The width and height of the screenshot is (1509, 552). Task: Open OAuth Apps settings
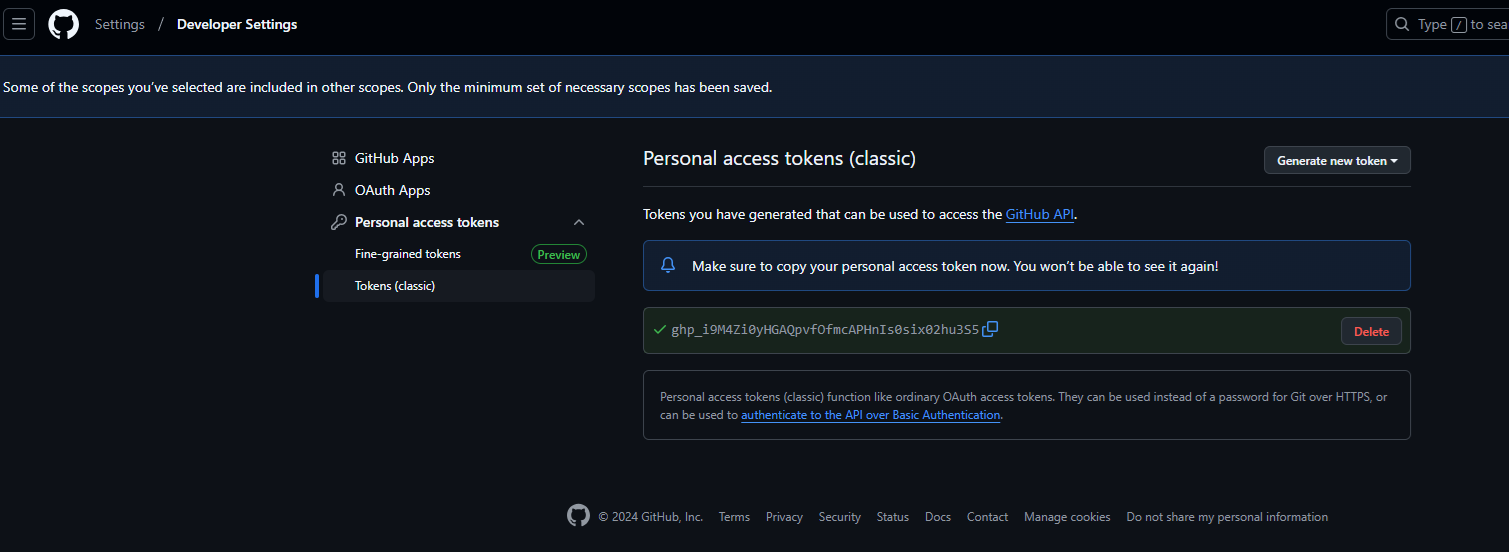tap(392, 190)
